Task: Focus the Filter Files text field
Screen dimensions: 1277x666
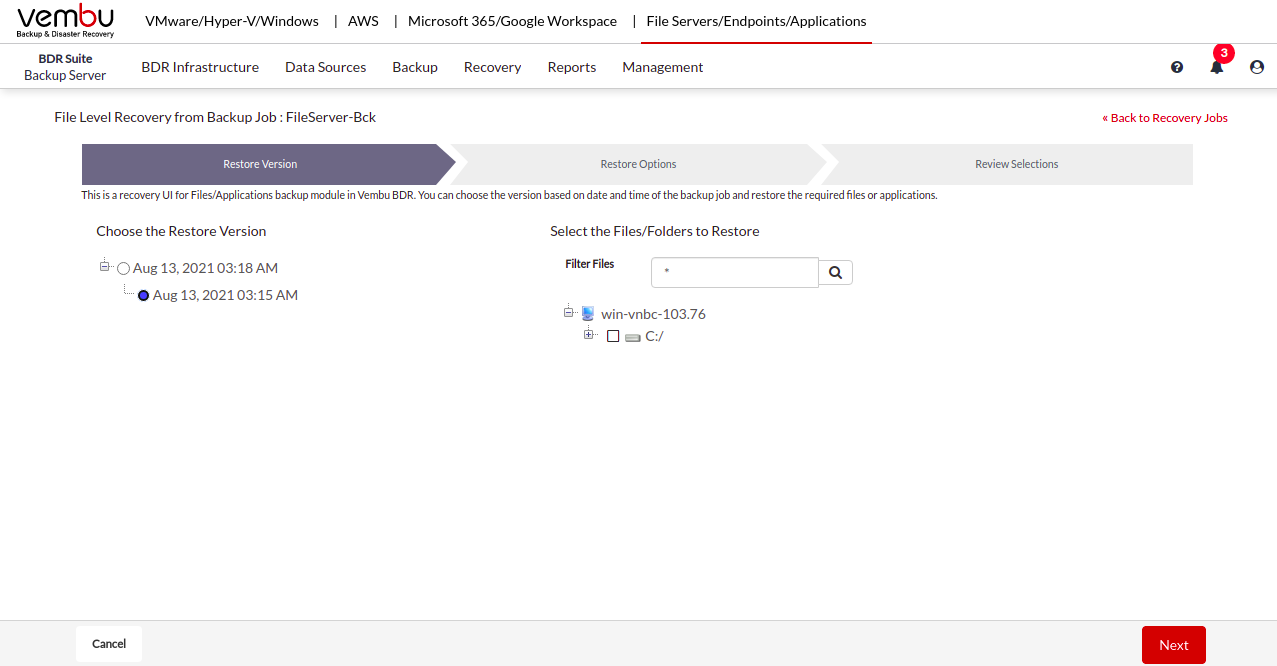Action: coord(735,272)
